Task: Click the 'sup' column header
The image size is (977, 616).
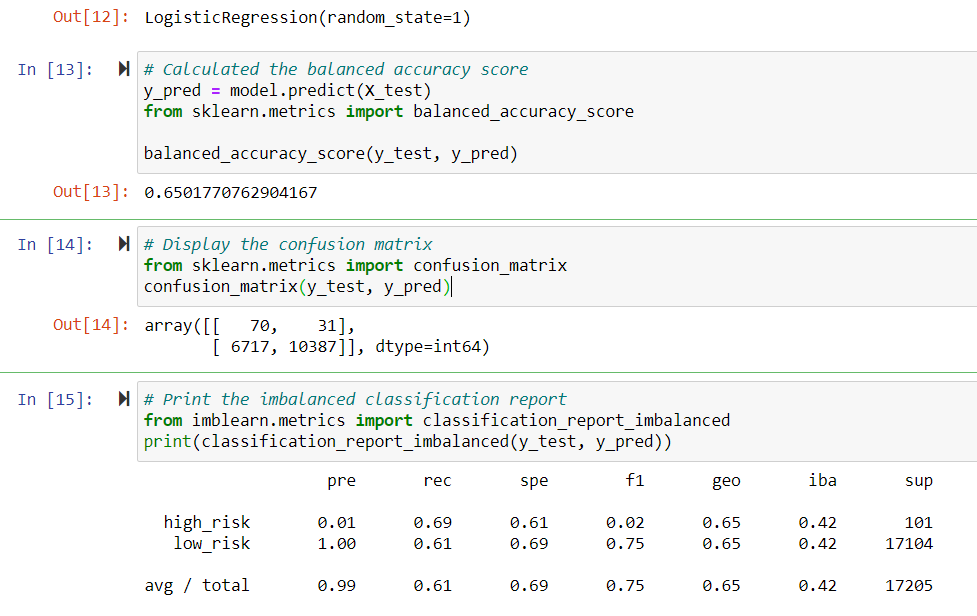Action: coord(919,481)
